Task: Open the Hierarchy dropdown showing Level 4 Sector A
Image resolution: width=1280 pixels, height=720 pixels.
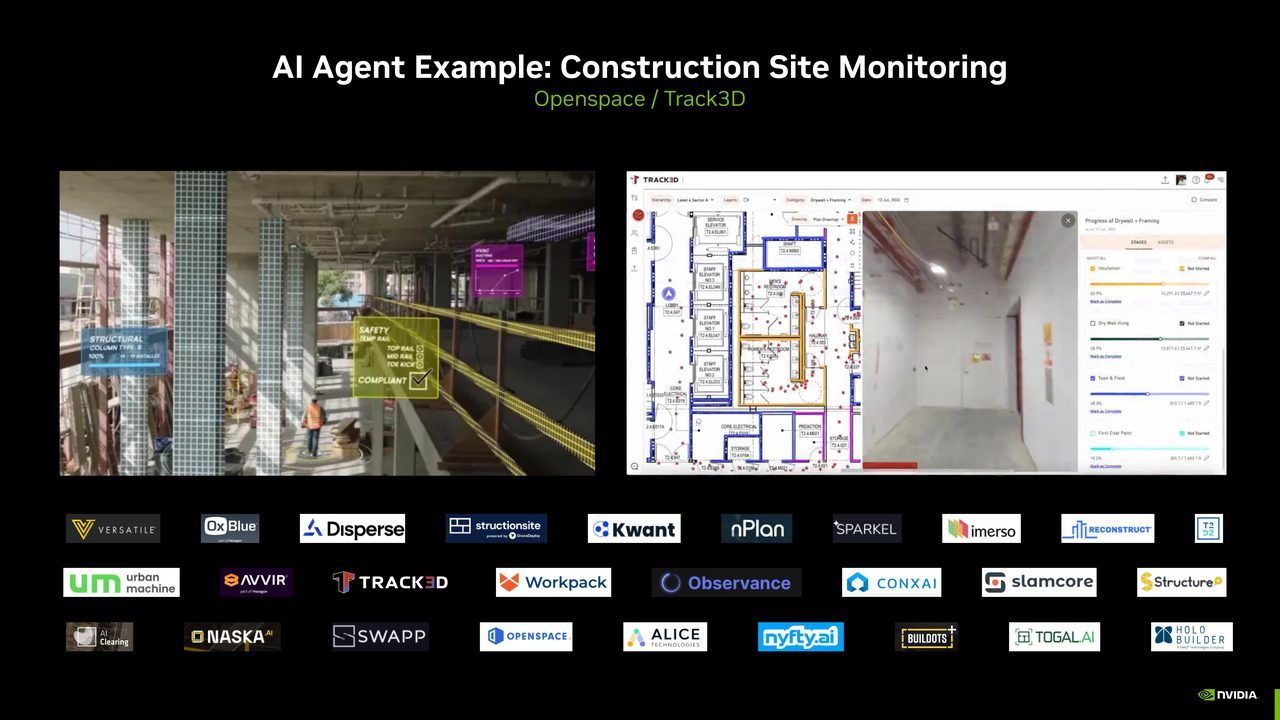Action: pos(695,200)
